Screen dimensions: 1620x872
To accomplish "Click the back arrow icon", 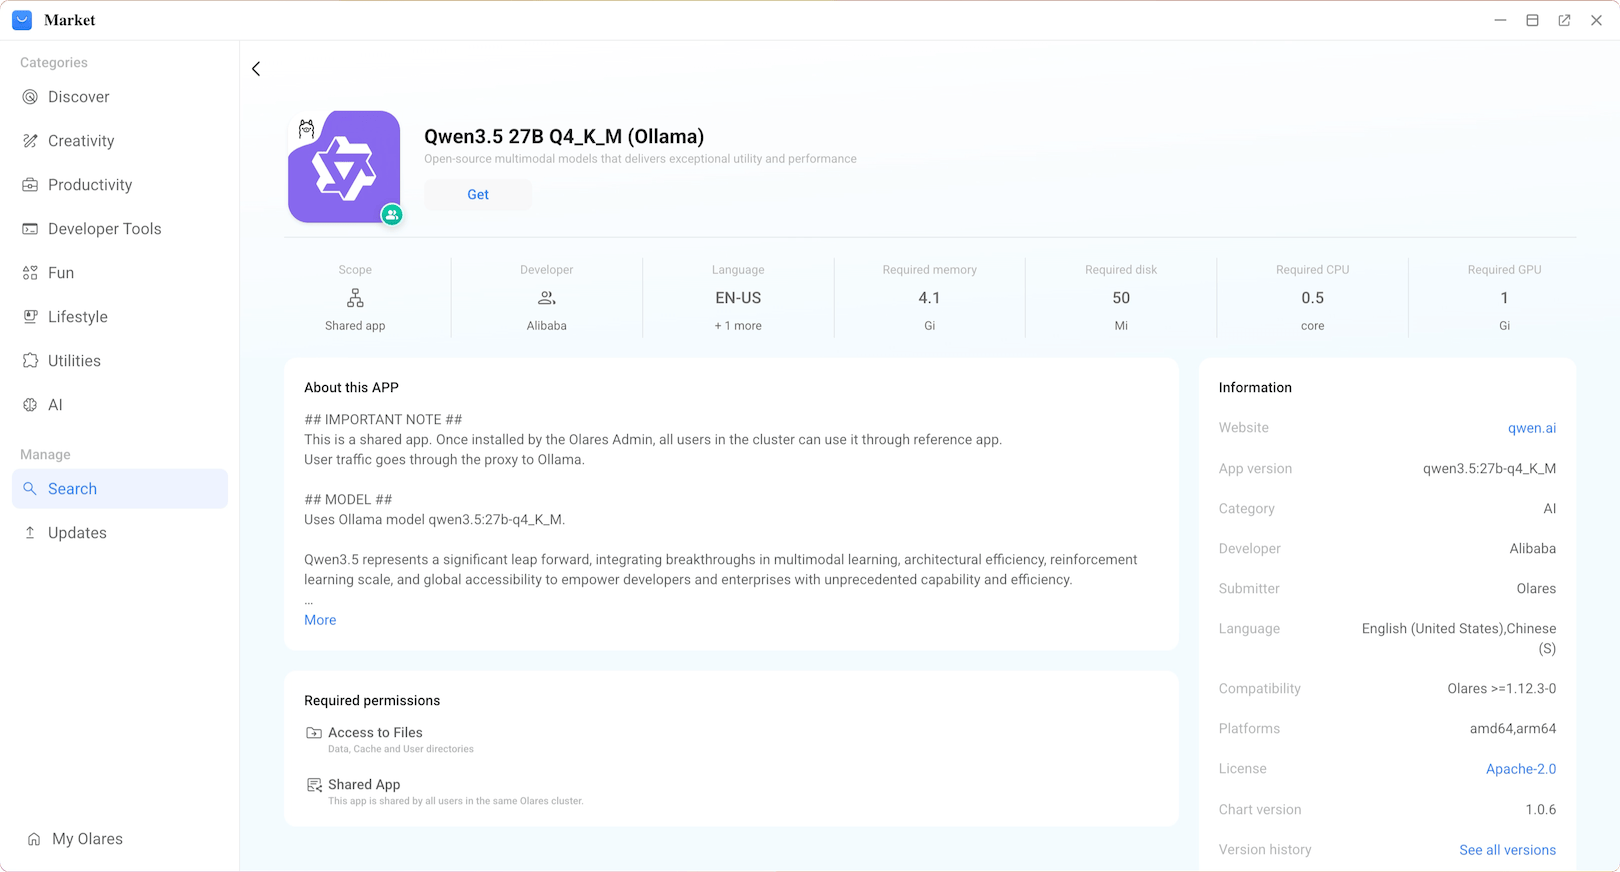I will [256, 69].
